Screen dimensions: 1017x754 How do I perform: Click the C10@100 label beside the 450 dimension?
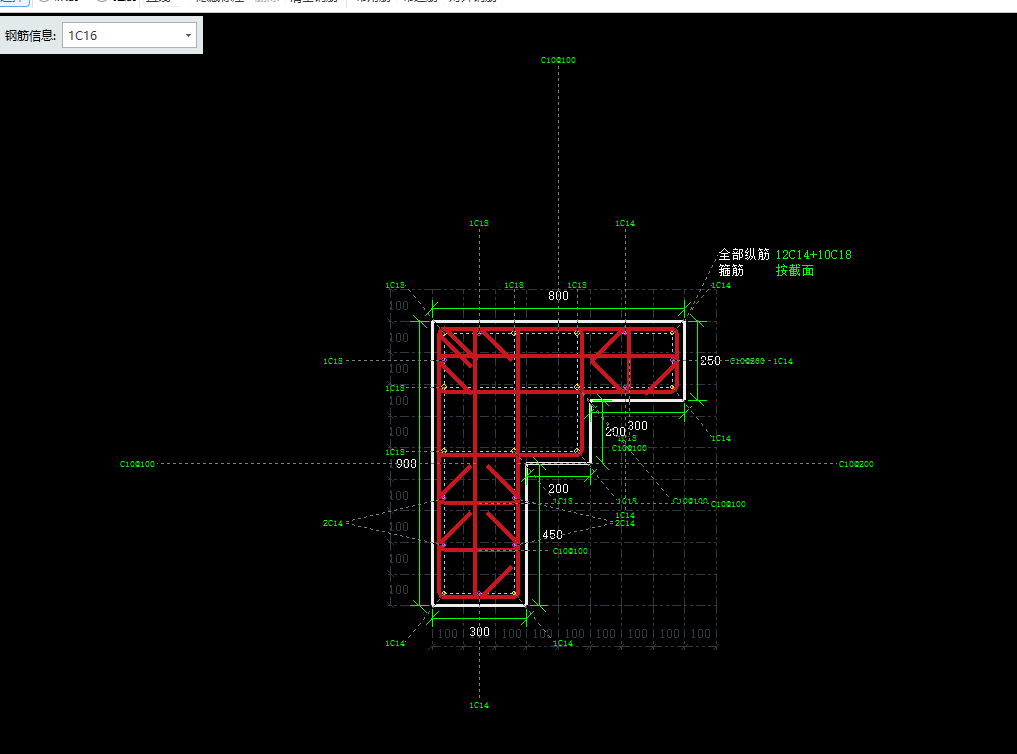click(x=570, y=551)
